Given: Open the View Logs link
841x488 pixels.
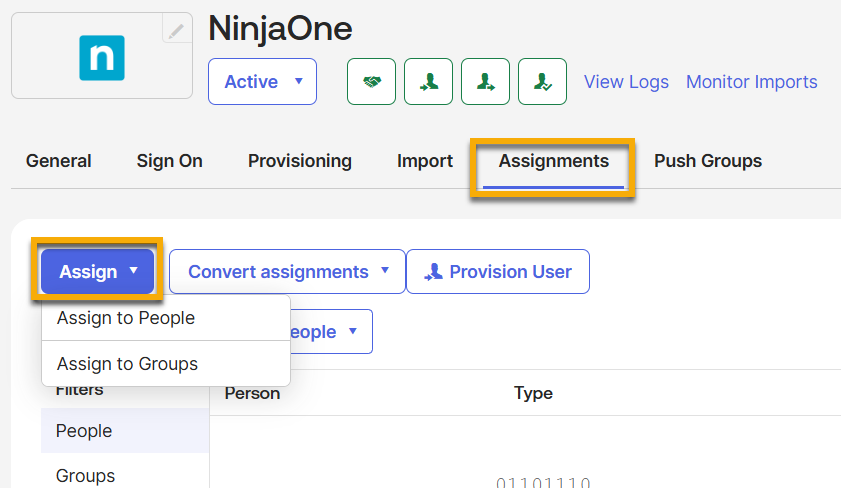Looking at the screenshot, I should click(x=626, y=82).
